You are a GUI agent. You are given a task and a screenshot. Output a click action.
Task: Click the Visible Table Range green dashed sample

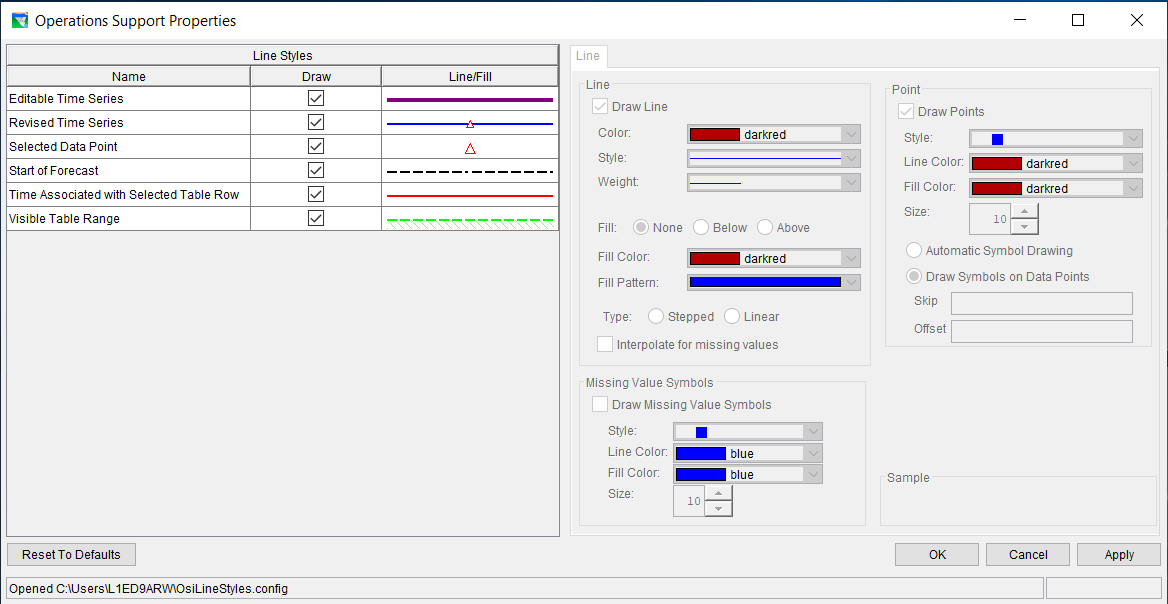(469, 219)
